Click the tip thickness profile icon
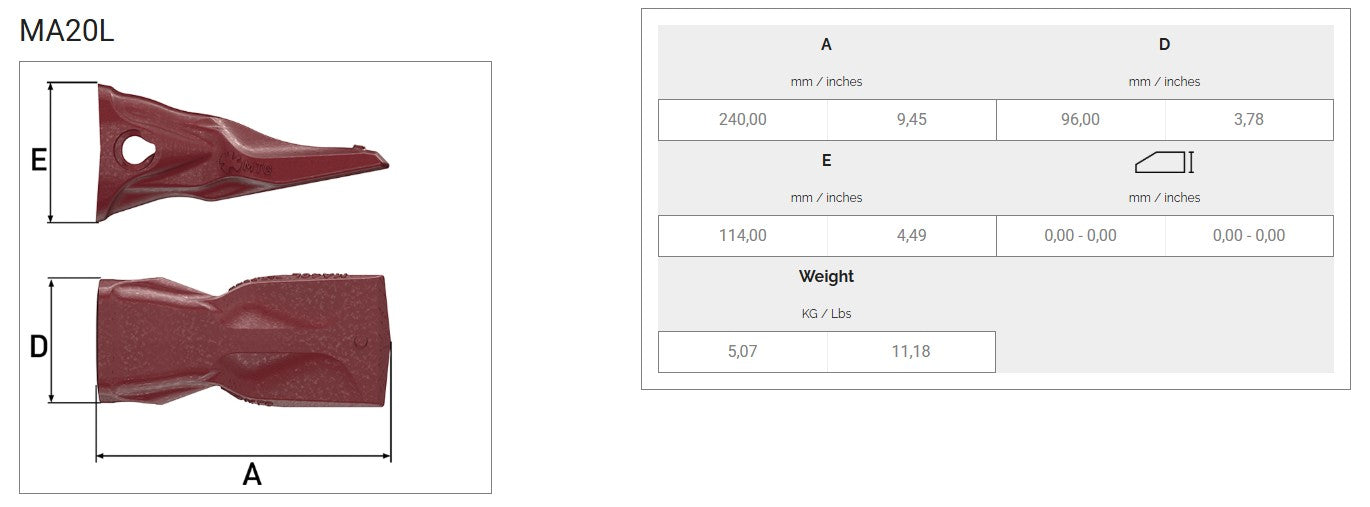 [1164, 162]
